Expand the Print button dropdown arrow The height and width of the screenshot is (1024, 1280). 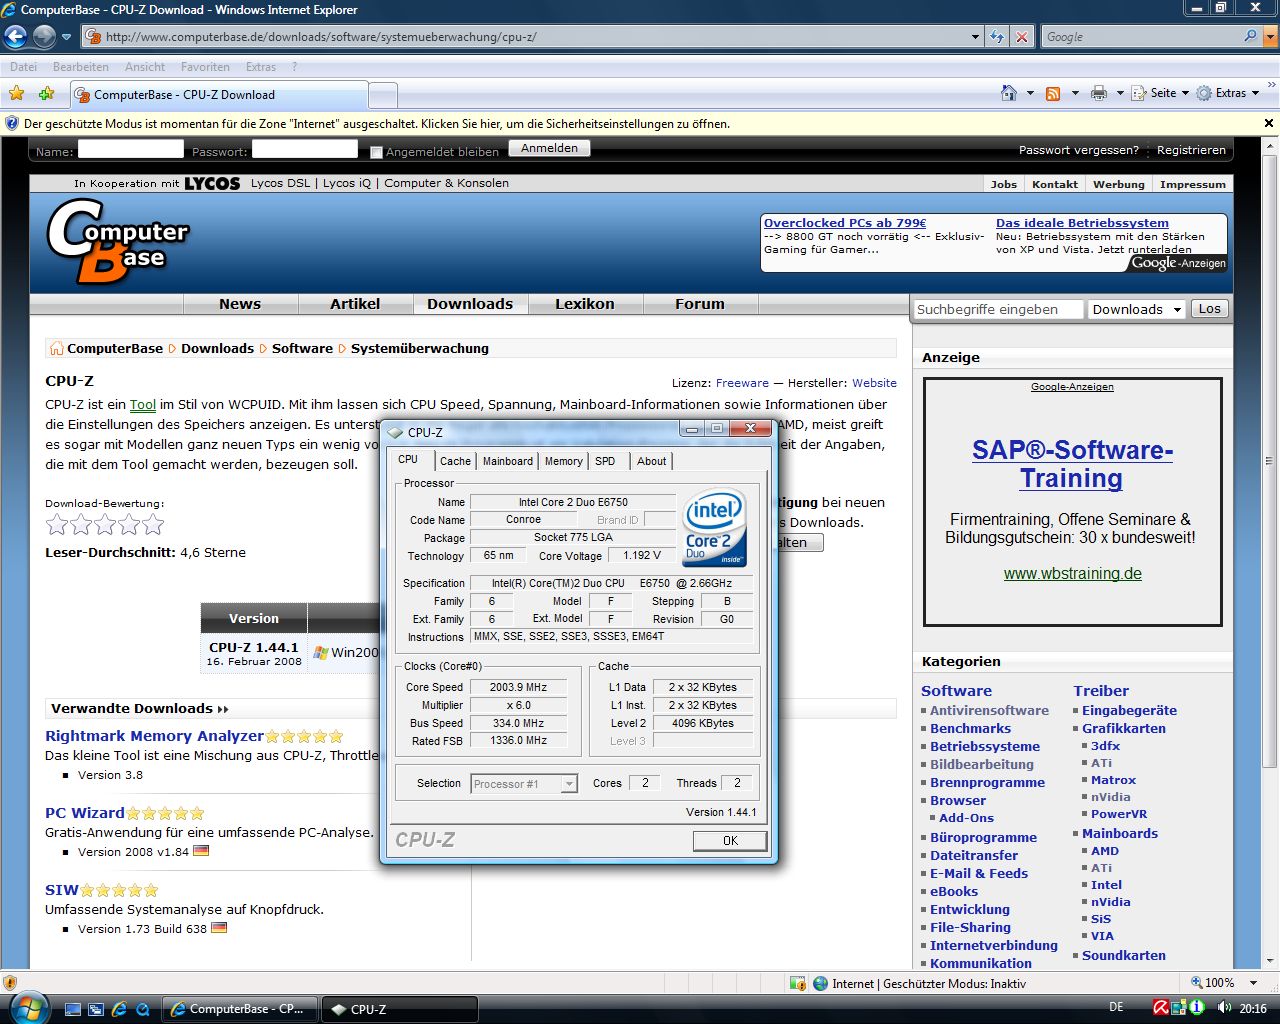point(1120,93)
